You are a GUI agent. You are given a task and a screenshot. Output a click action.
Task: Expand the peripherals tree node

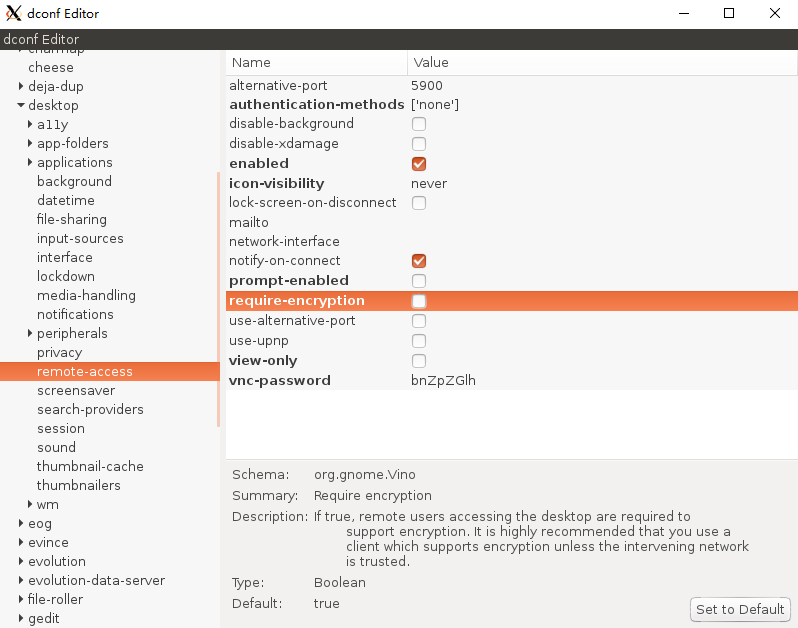click(30, 333)
